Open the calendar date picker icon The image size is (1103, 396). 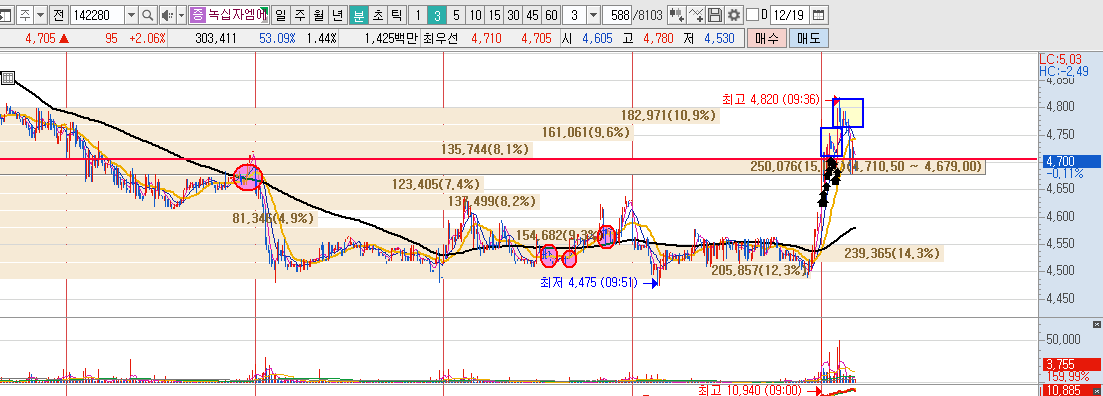click(x=820, y=14)
